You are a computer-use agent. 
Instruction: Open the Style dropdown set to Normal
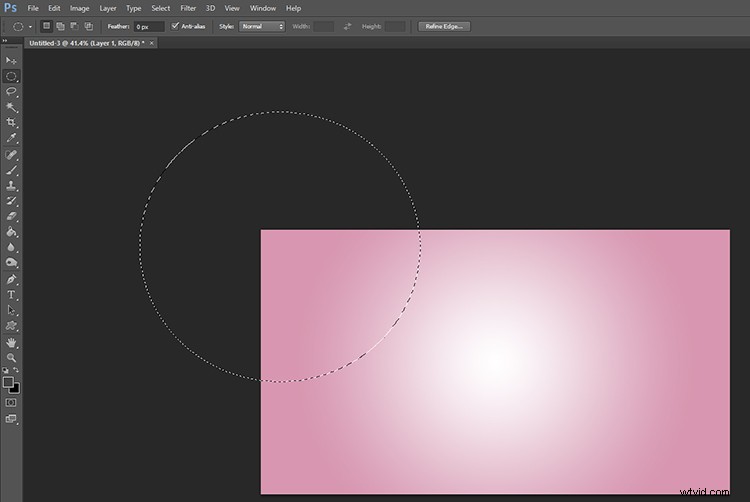pos(262,26)
